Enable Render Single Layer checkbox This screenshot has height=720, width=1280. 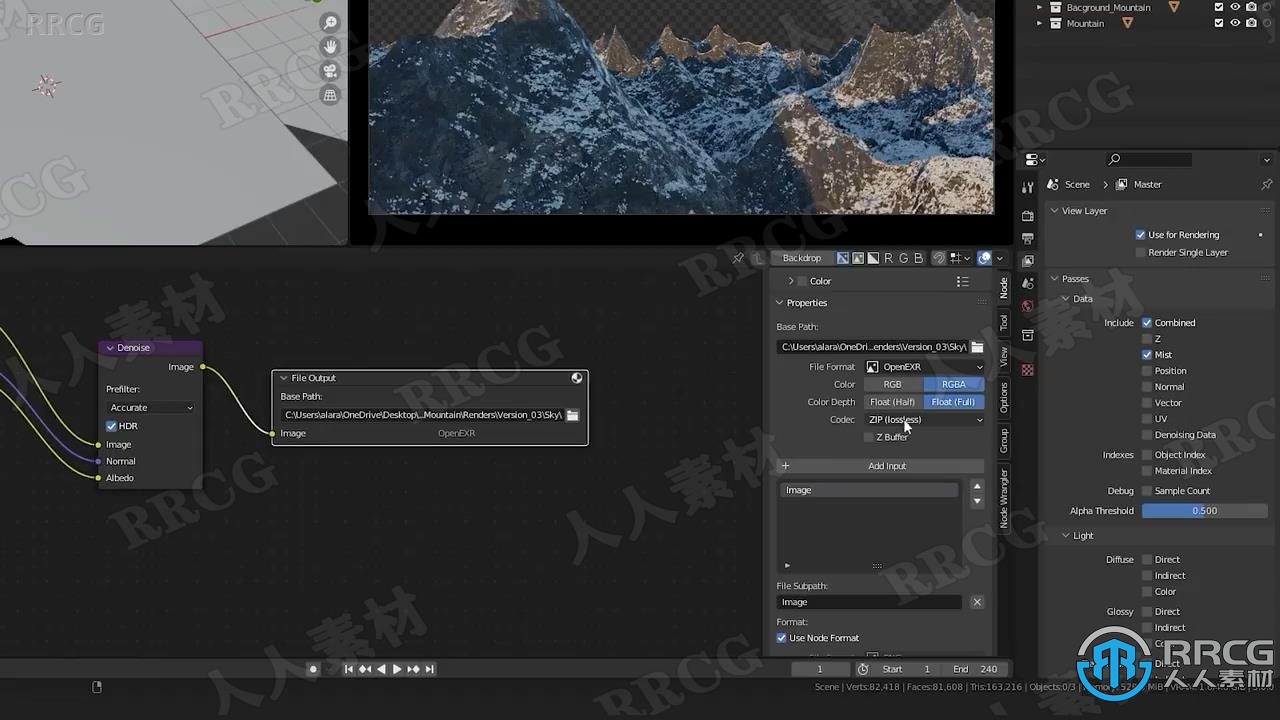[1140, 253]
